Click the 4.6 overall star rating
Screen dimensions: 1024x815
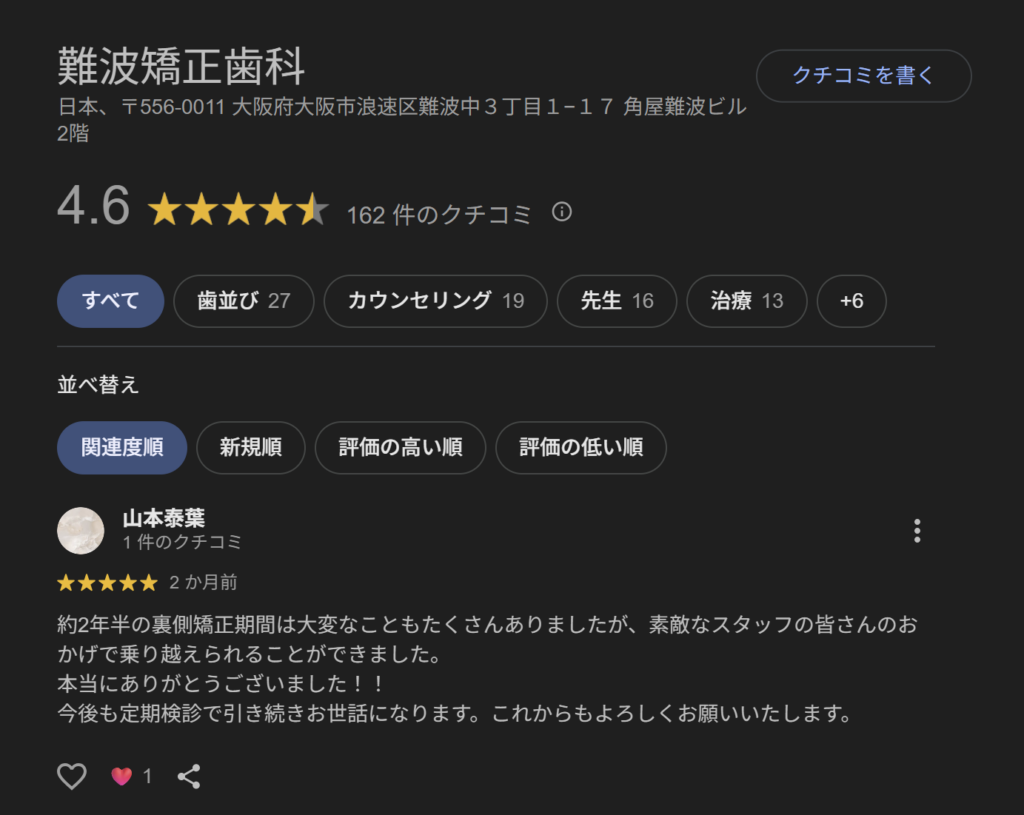coord(238,211)
